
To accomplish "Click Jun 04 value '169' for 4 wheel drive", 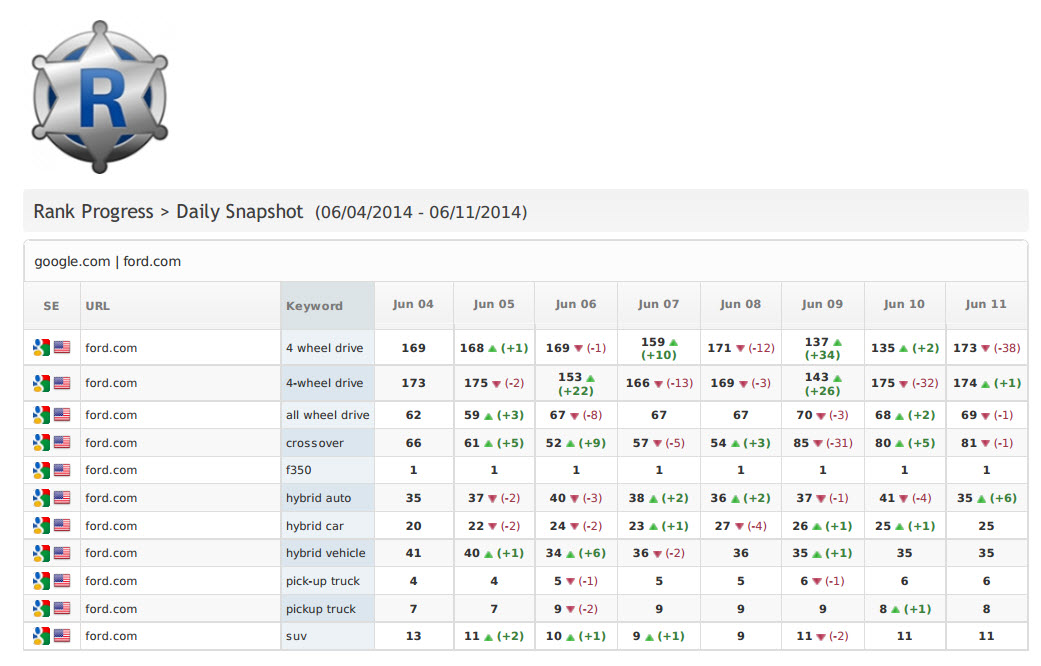I will 413,348.
